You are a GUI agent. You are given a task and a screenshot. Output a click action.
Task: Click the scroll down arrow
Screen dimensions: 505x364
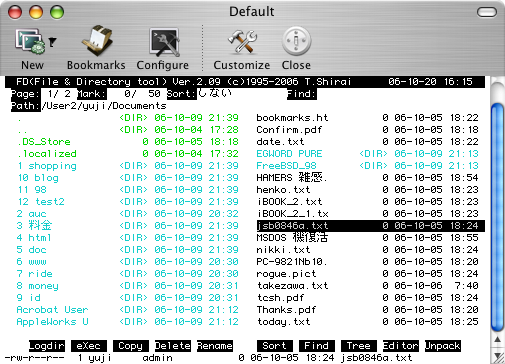tap(498, 355)
